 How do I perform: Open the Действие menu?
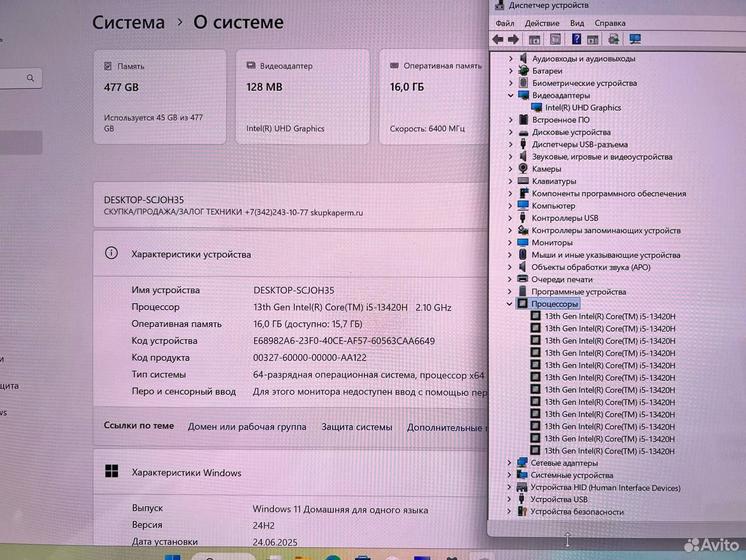[542, 23]
